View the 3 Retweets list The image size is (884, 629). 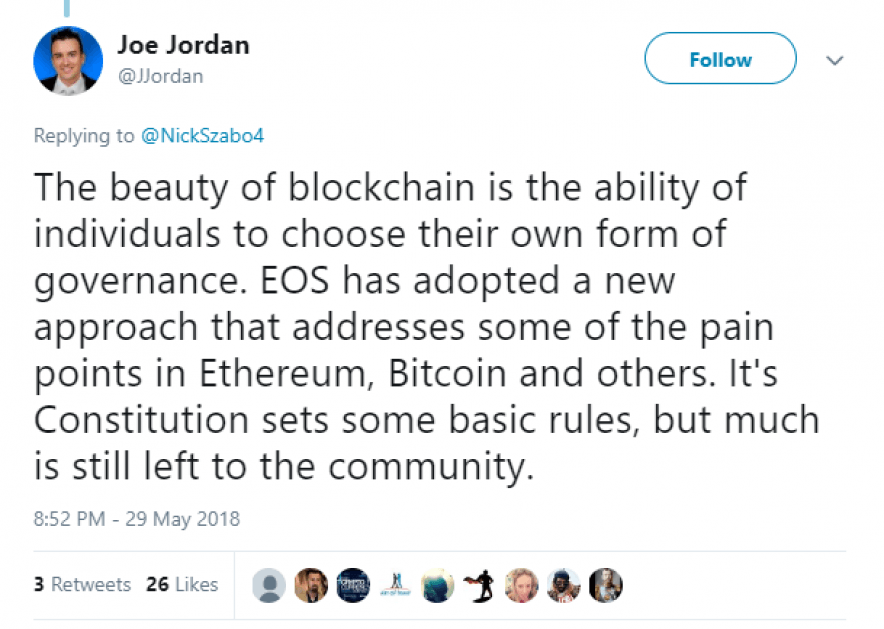click(82, 584)
